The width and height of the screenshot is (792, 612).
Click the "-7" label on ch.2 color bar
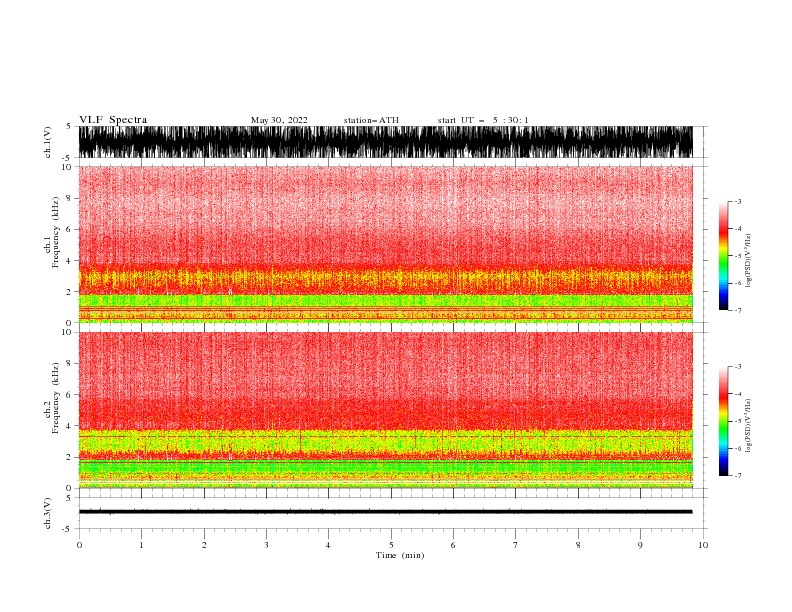click(x=737, y=475)
